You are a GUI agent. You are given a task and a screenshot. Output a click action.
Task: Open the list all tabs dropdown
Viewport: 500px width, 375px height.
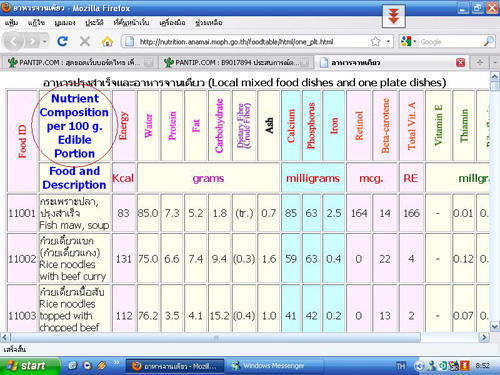click(x=495, y=62)
